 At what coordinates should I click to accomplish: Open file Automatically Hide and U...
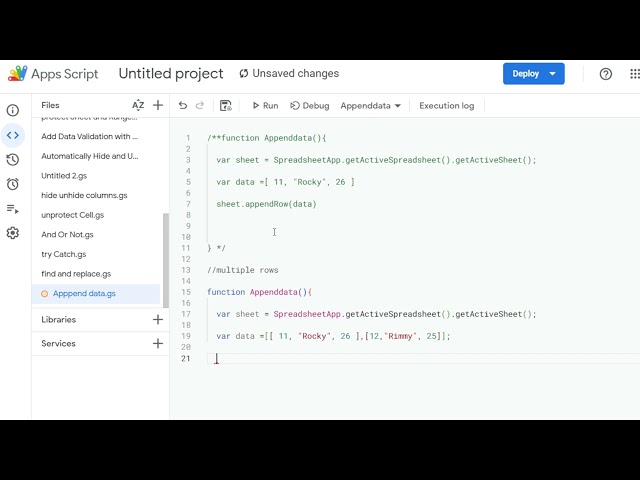(x=90, y=156)
